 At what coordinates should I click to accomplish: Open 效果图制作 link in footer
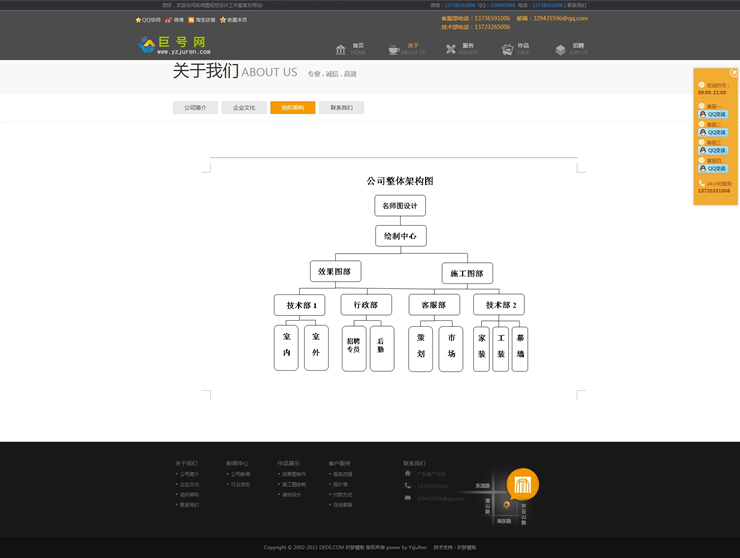(294, 474)
